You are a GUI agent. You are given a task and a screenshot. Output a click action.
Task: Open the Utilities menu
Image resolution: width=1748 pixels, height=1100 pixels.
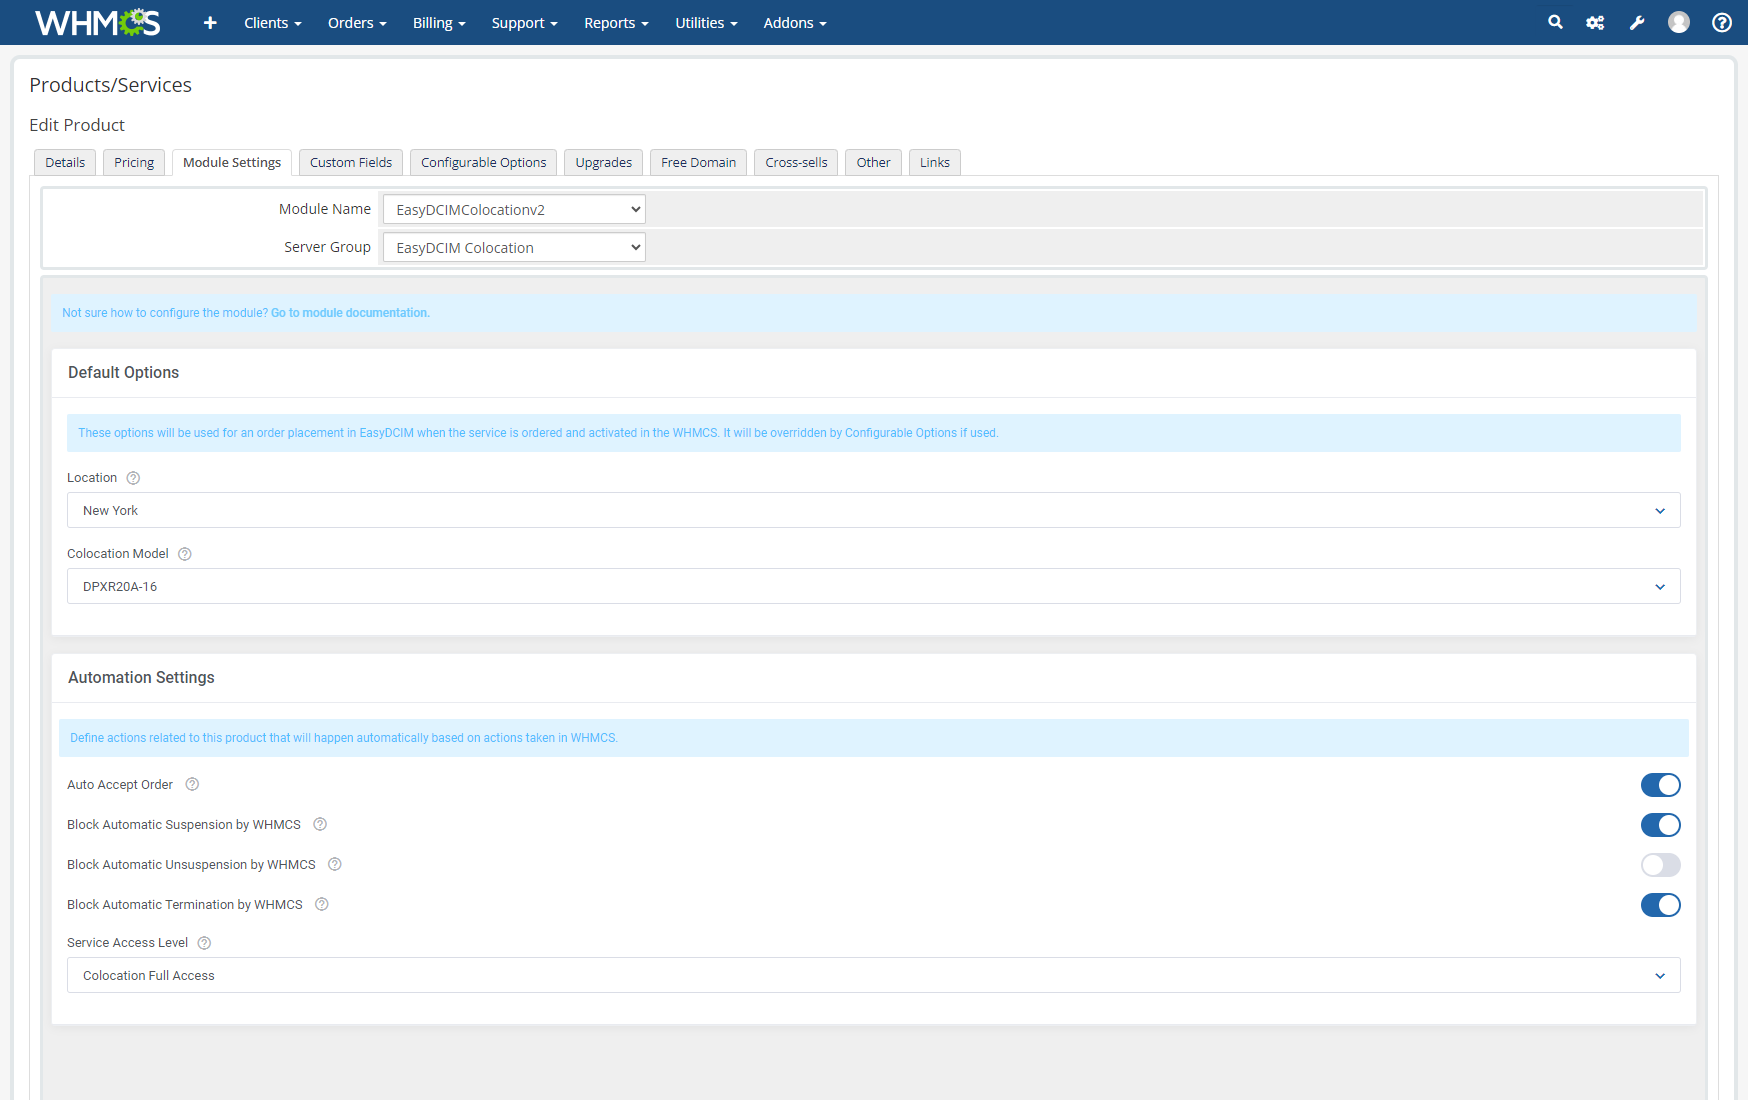coord(706,23)
